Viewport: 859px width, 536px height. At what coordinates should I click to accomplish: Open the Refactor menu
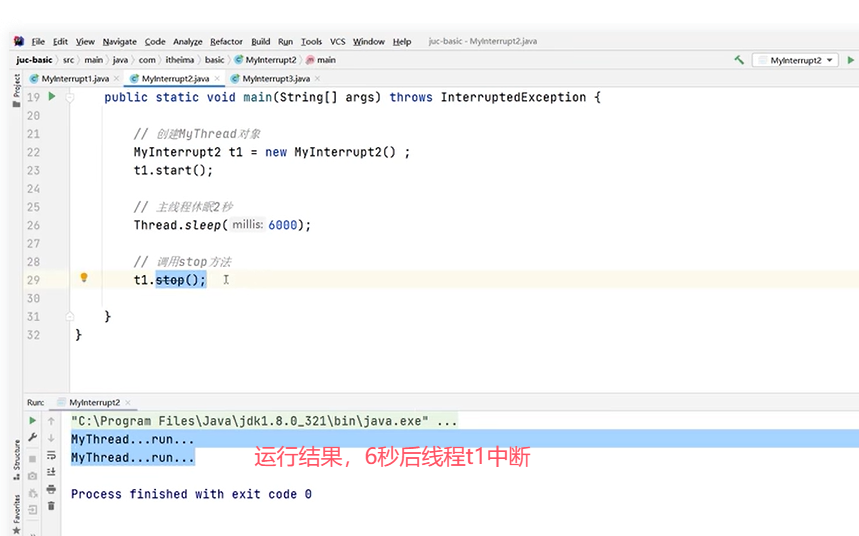[x=226, y=42]
